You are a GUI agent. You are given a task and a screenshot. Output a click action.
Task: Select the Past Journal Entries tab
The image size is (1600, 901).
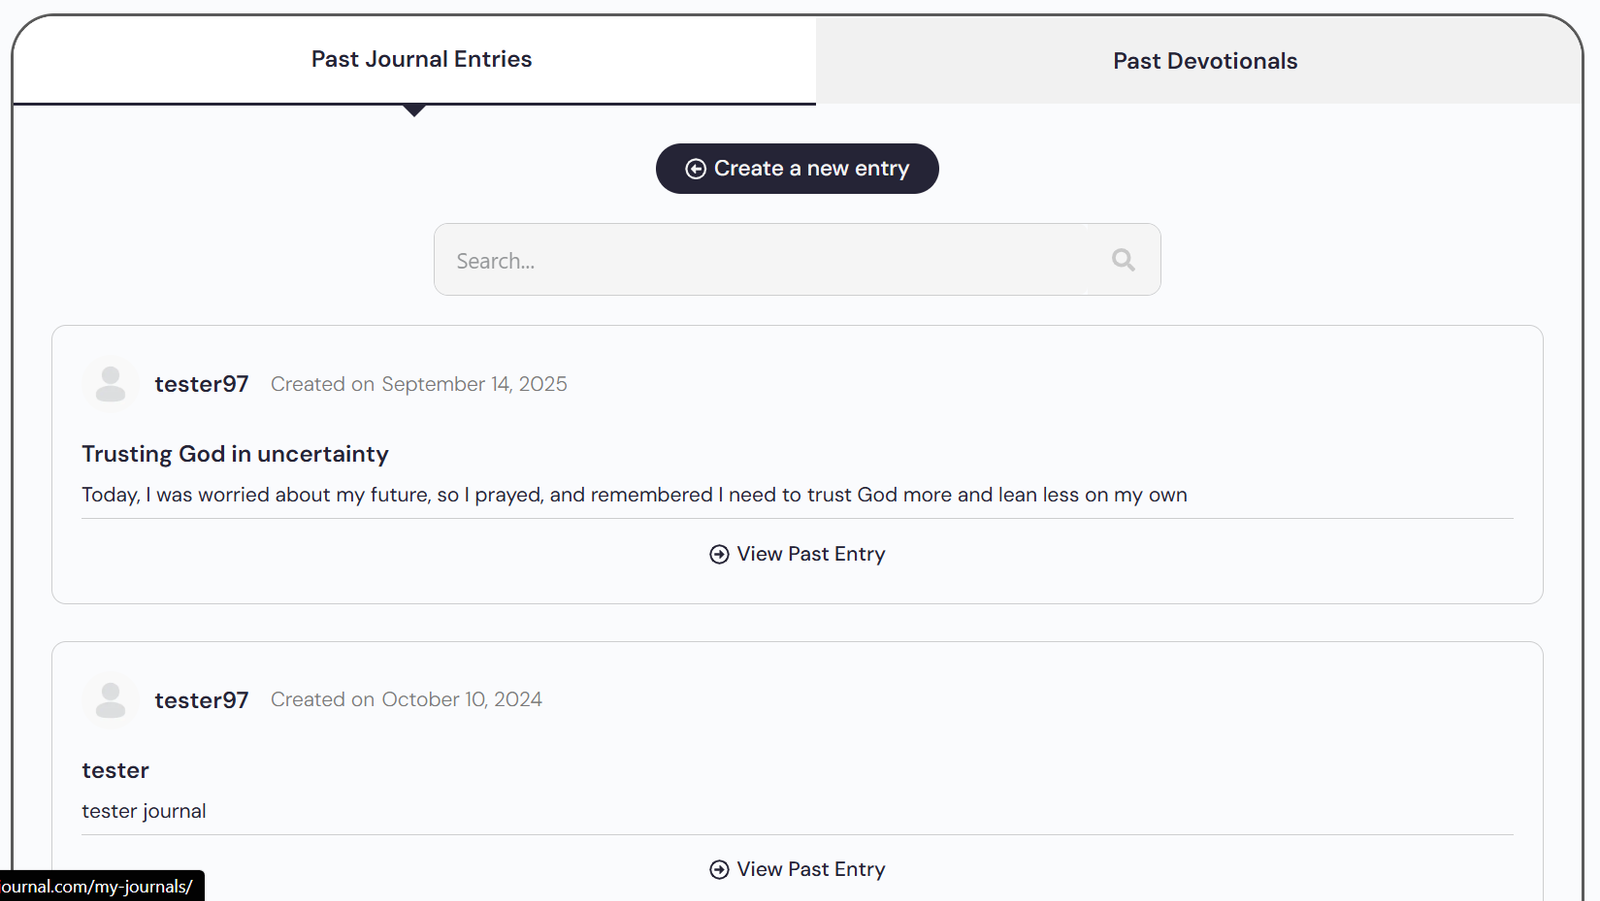(x=421, y=59)
